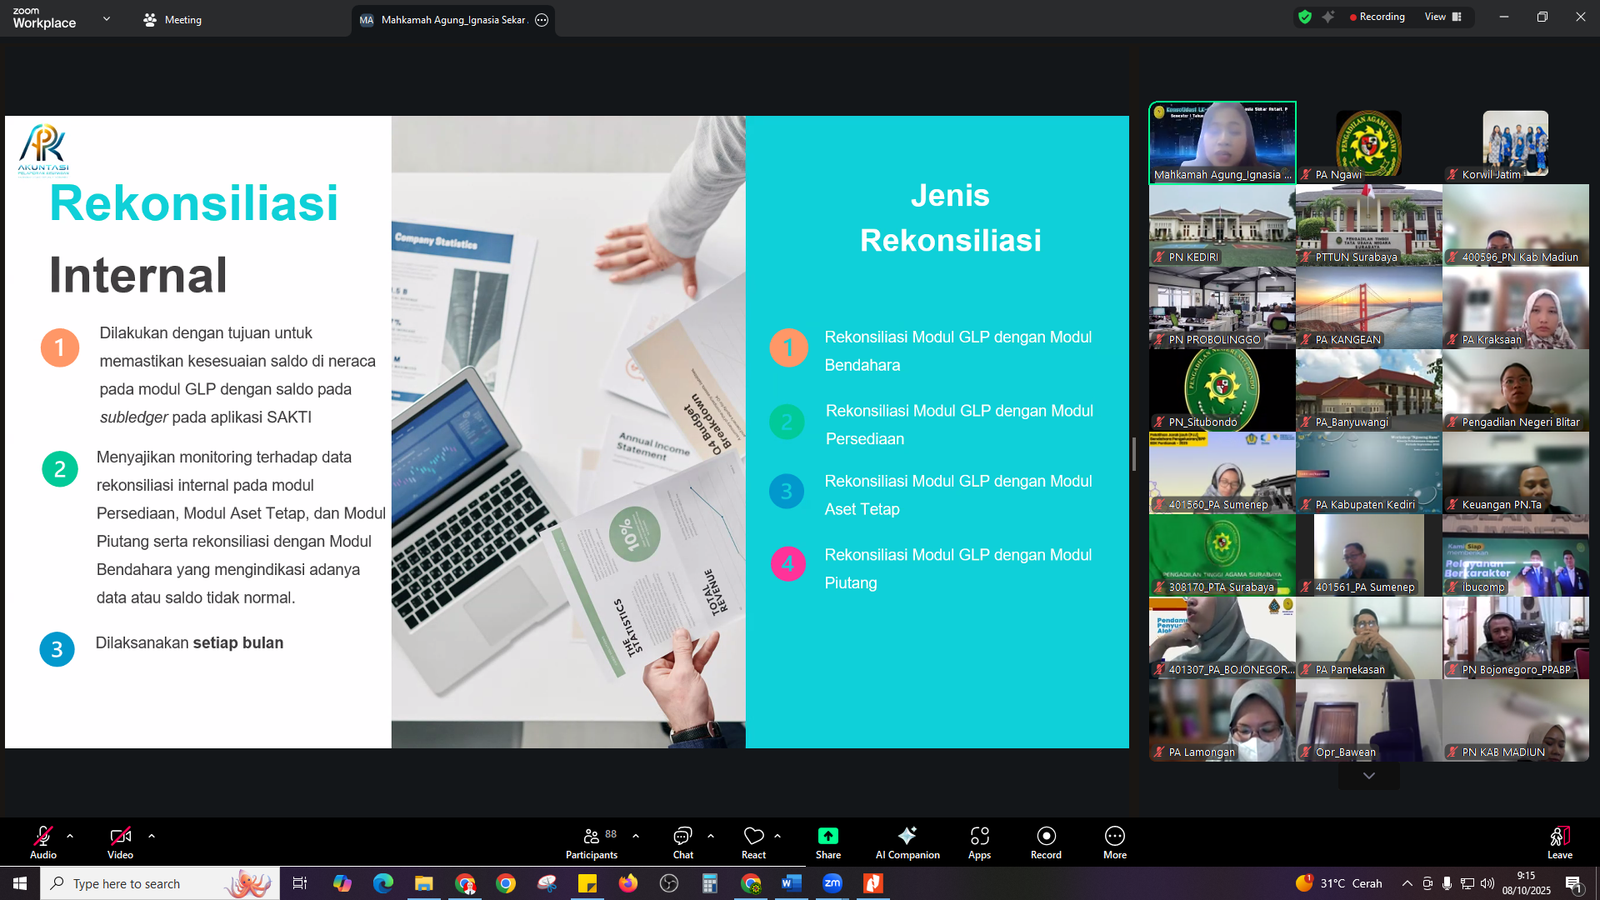Open the Chat panel icon
The image size is (1600, 900).
click(x=683, y=836)
